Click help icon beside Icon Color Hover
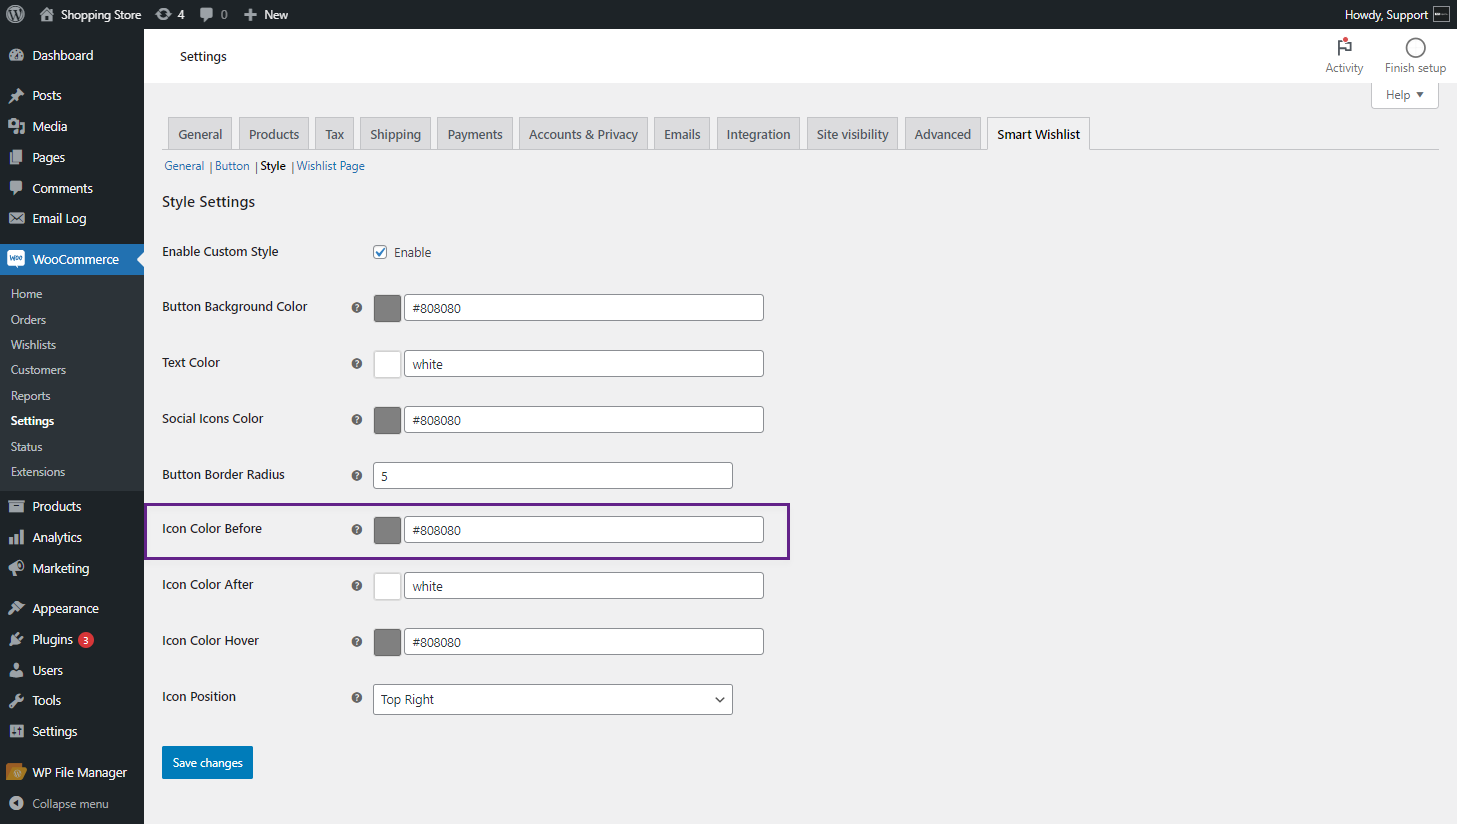Viewport: 1457px width, 824px height. click(x=357, y=642)
